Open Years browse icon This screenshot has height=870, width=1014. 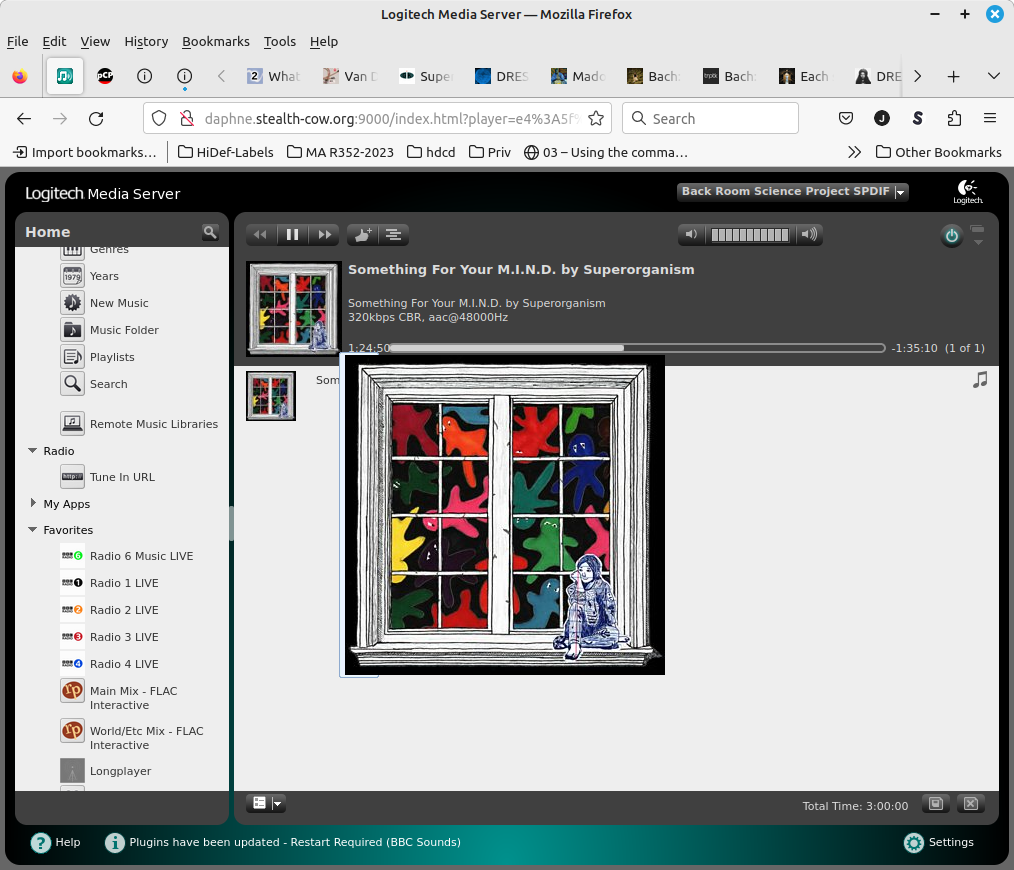tap(72, 276)
